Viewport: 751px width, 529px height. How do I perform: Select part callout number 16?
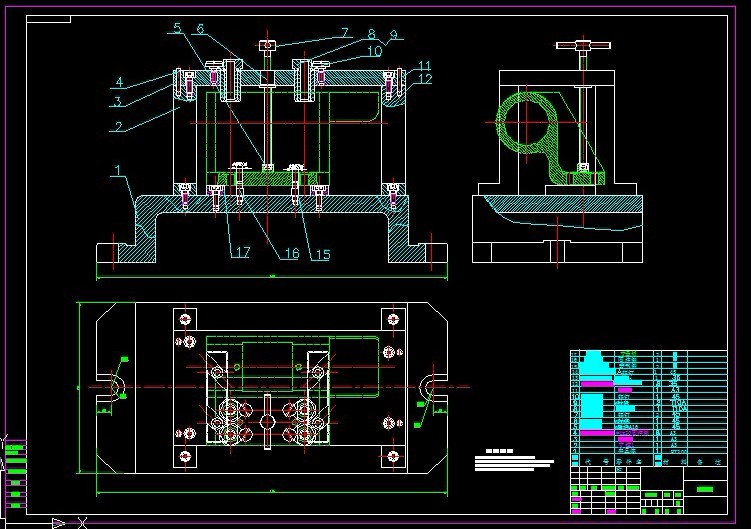tap(292, 253)
